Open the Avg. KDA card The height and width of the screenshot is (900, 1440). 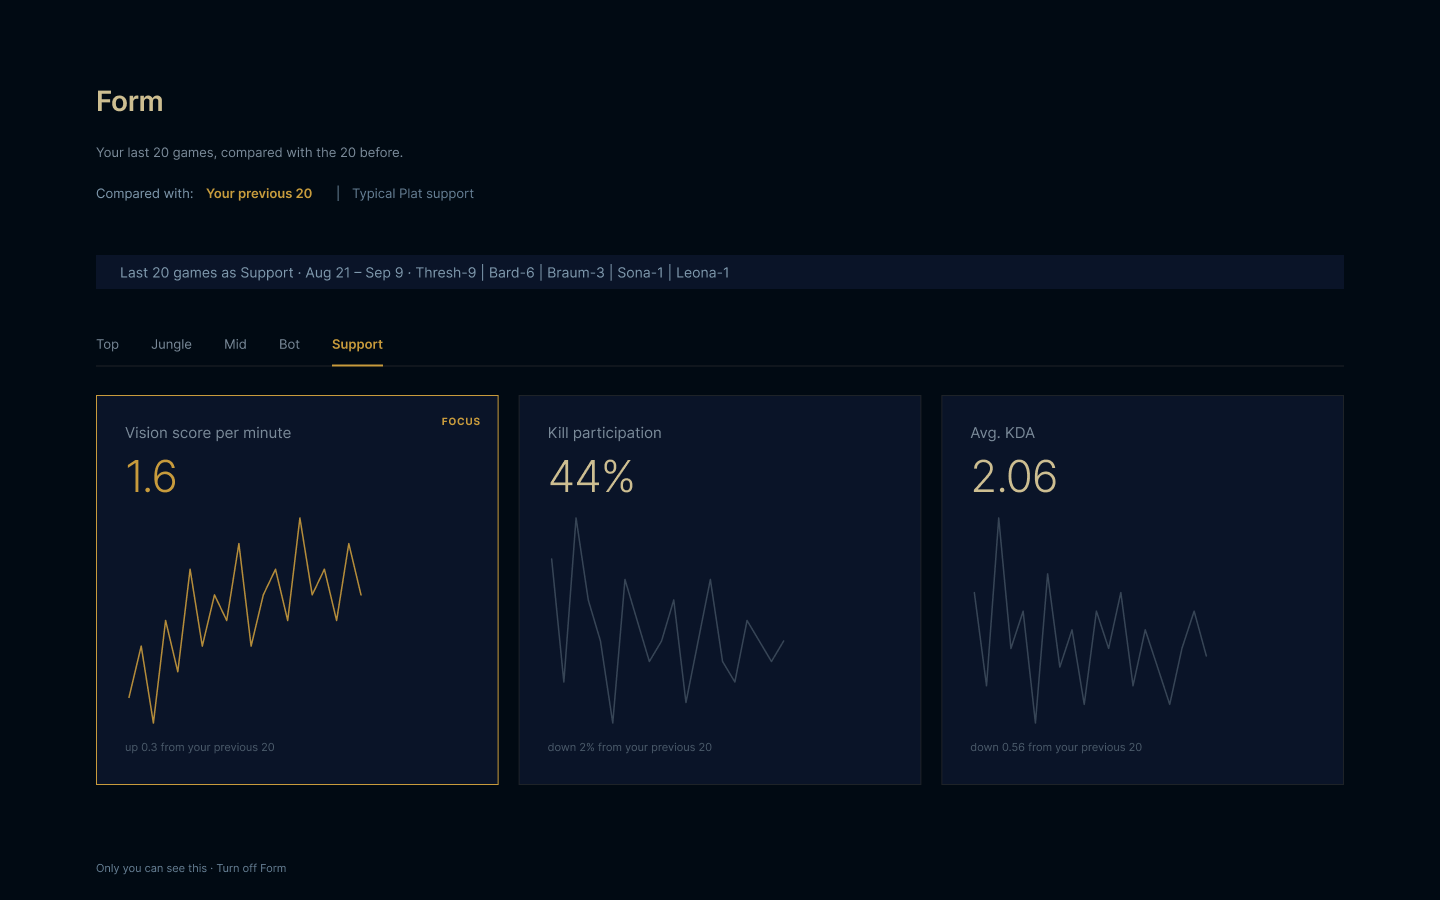[1142, 590]
